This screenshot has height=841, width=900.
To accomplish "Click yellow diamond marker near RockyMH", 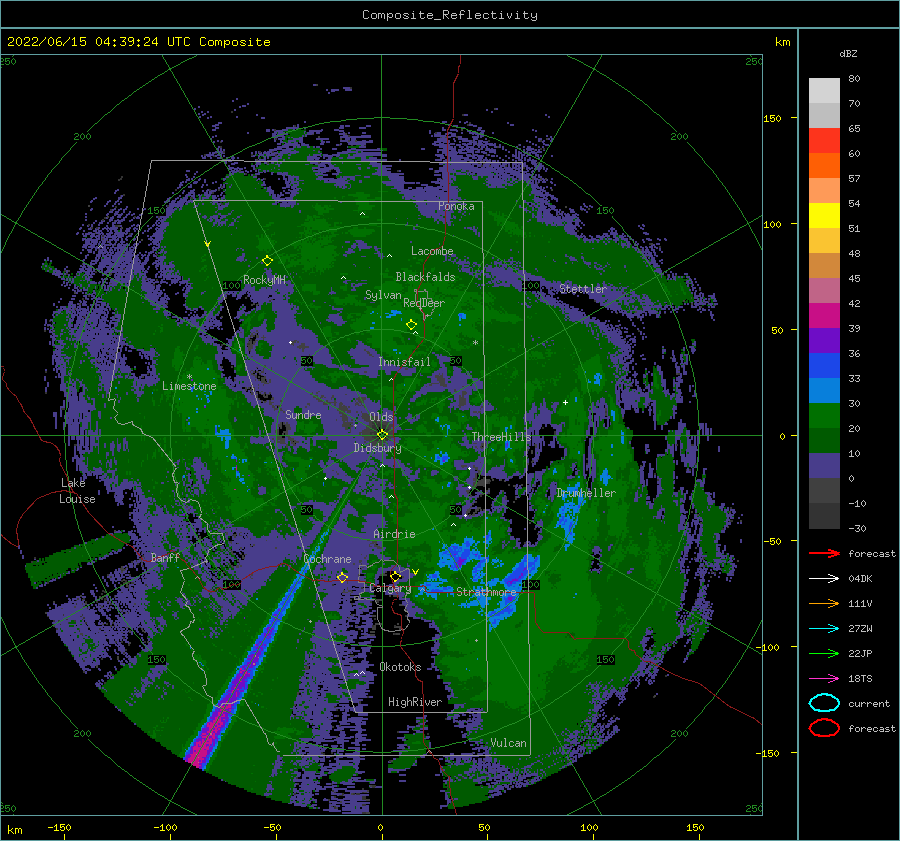I will pos(267,261).
